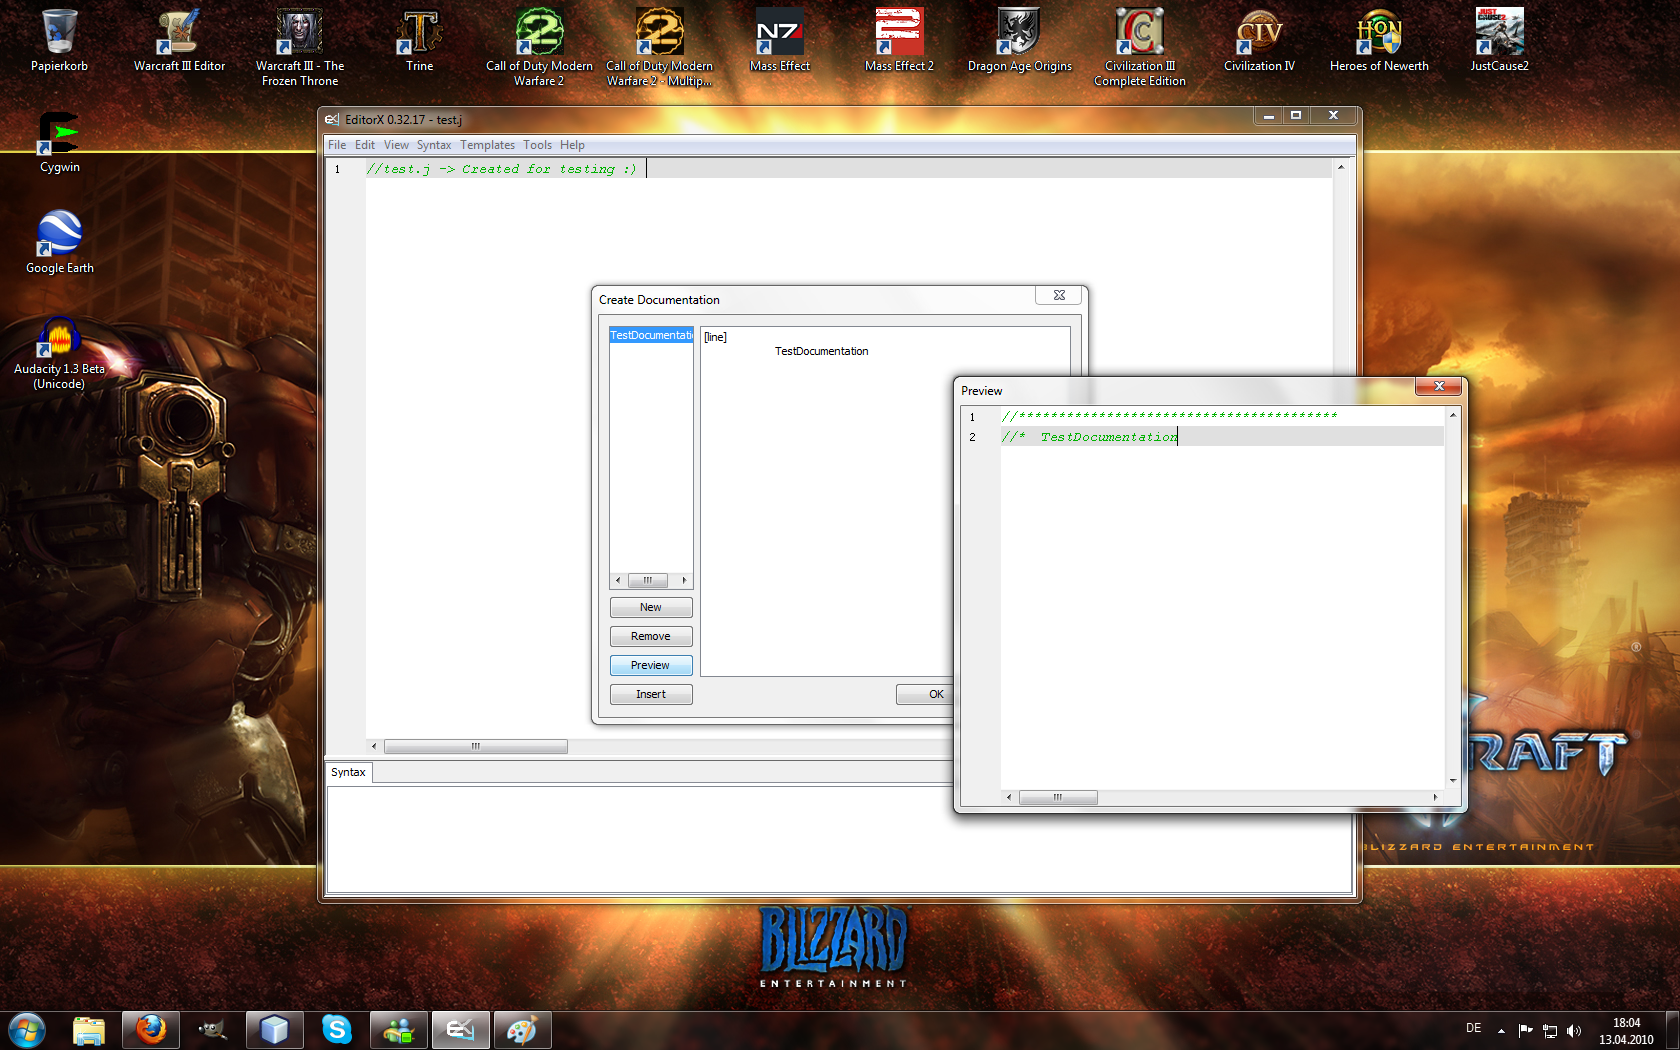The height and width of the screenshot is (1050, 1680).
Task: Select the Syntax tab at bottom panel
Action: (x=348, y=772)
